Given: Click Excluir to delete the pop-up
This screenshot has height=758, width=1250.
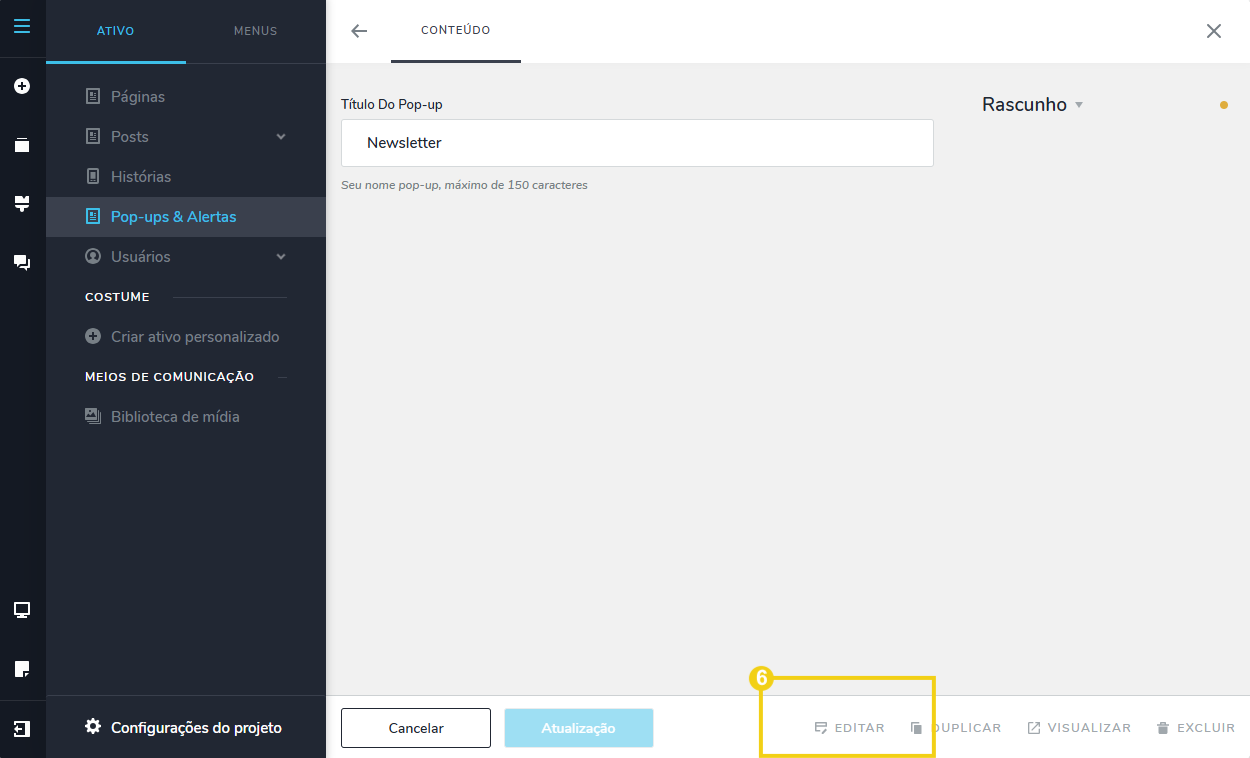Looking at the screenshot, I should (x=1195, y=728).
